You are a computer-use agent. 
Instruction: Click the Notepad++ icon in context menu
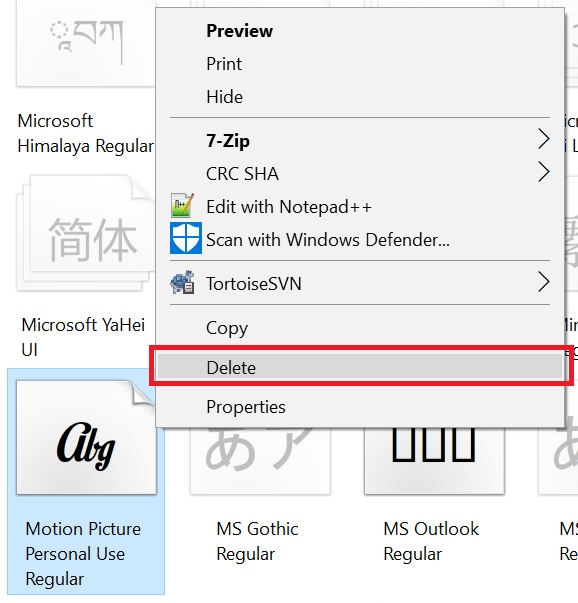pos(182,205)
